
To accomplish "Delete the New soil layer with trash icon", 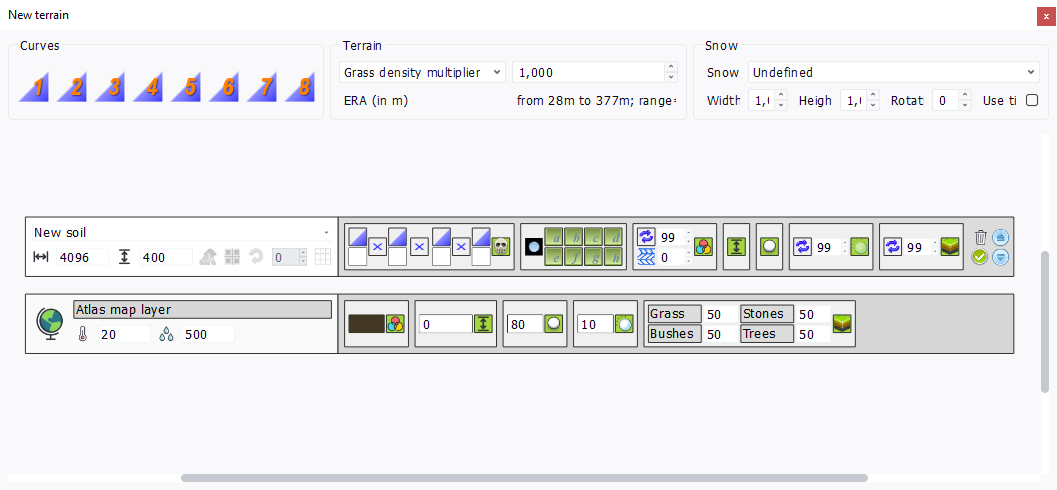I will coord(980,237).
